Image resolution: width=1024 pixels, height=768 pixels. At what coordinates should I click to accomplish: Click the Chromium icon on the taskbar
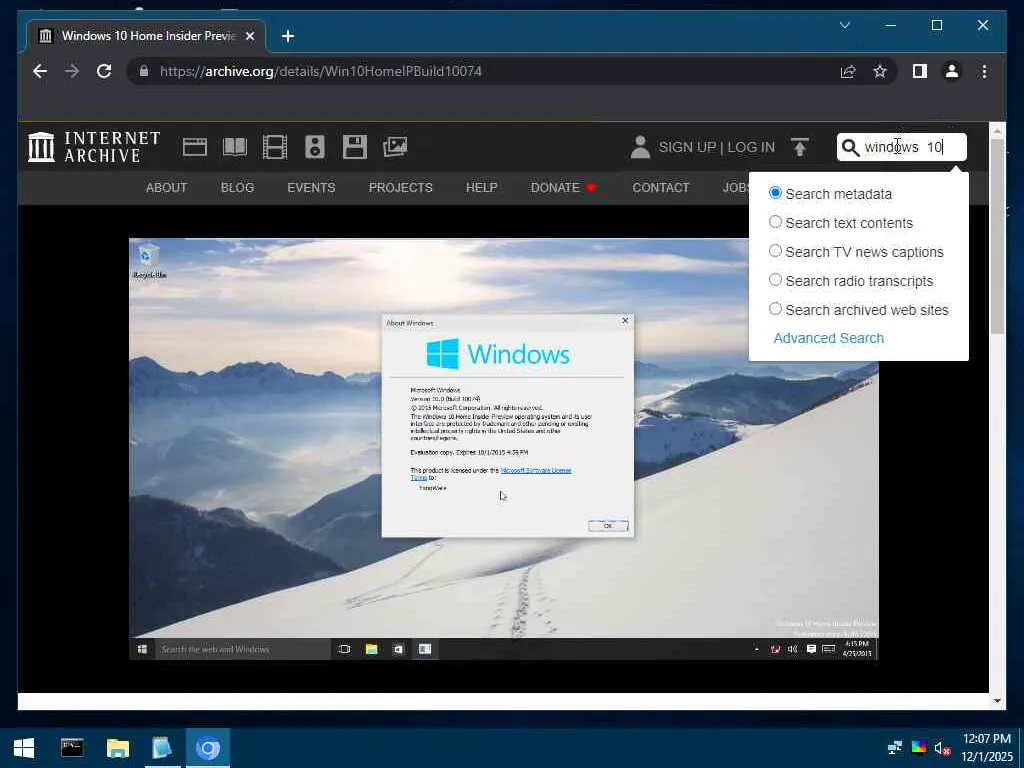pos(208,748)
